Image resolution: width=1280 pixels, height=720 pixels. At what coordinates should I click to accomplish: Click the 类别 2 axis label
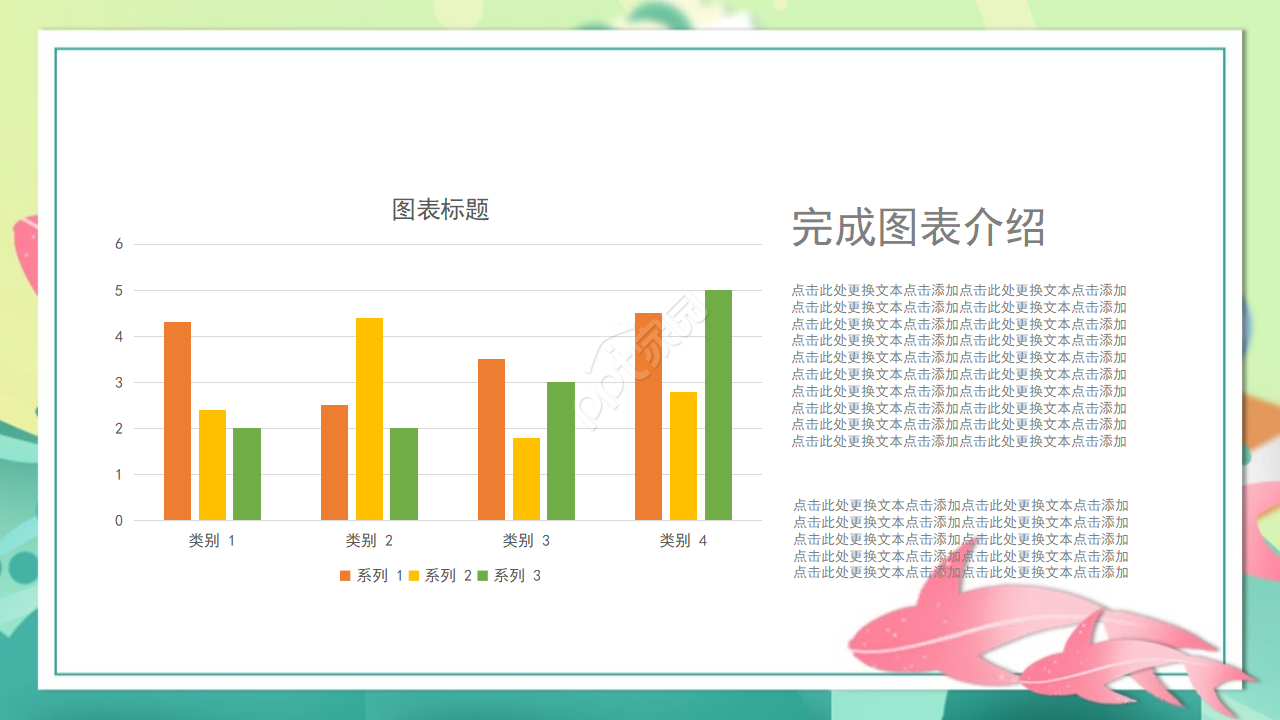[x=369, y=539]
